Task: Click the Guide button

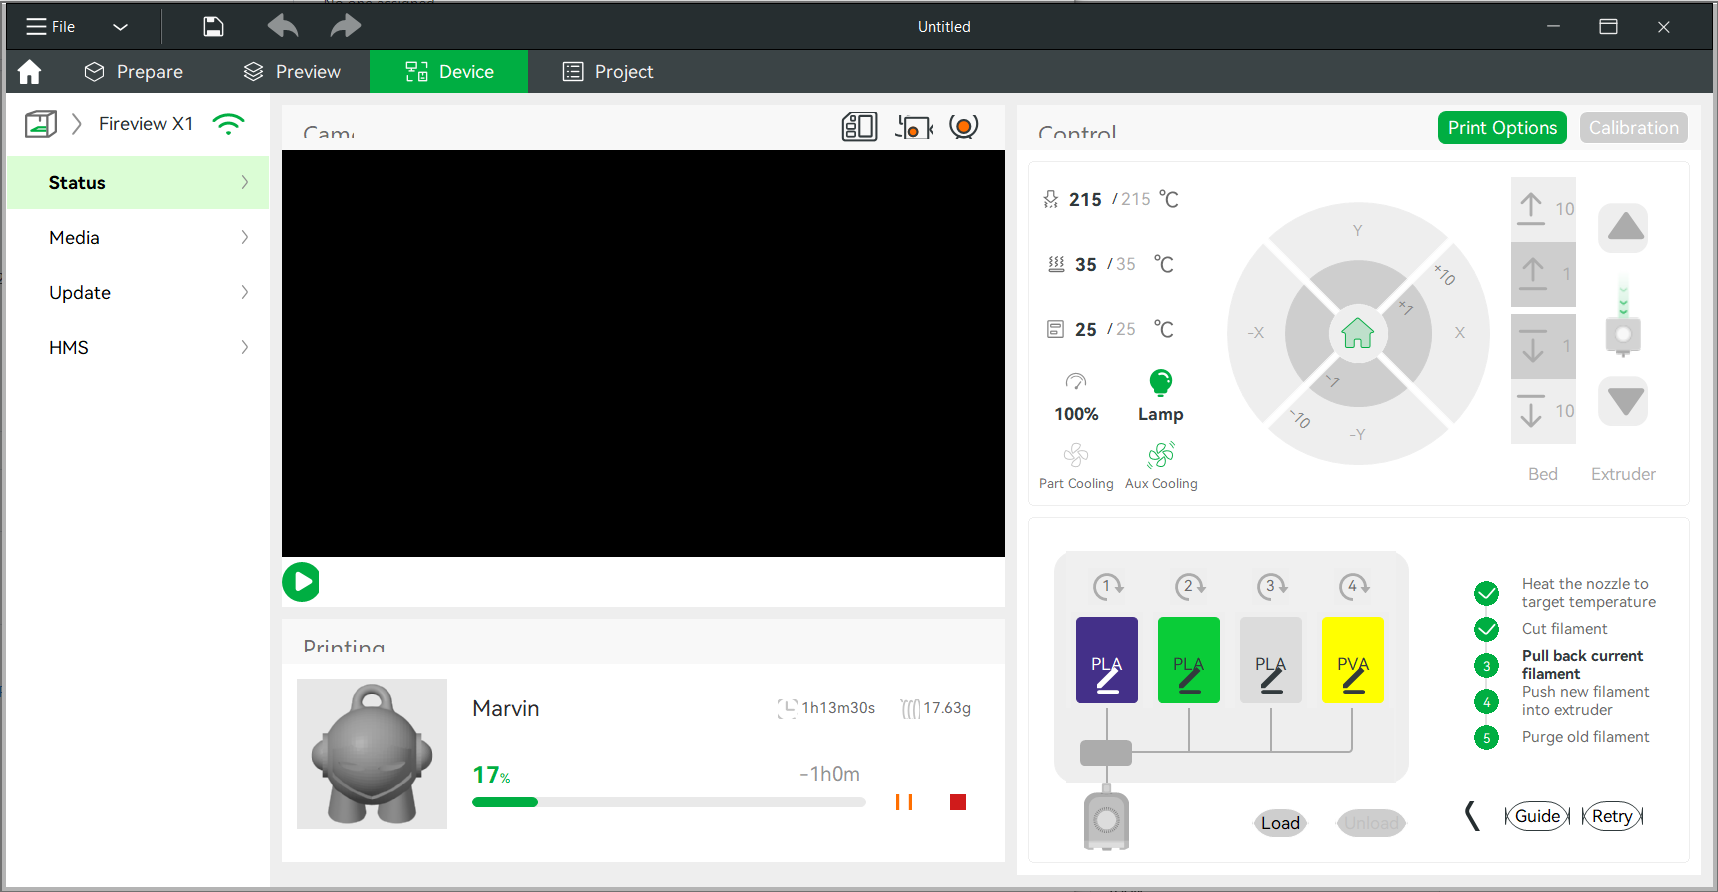Action: point(1537,816)
